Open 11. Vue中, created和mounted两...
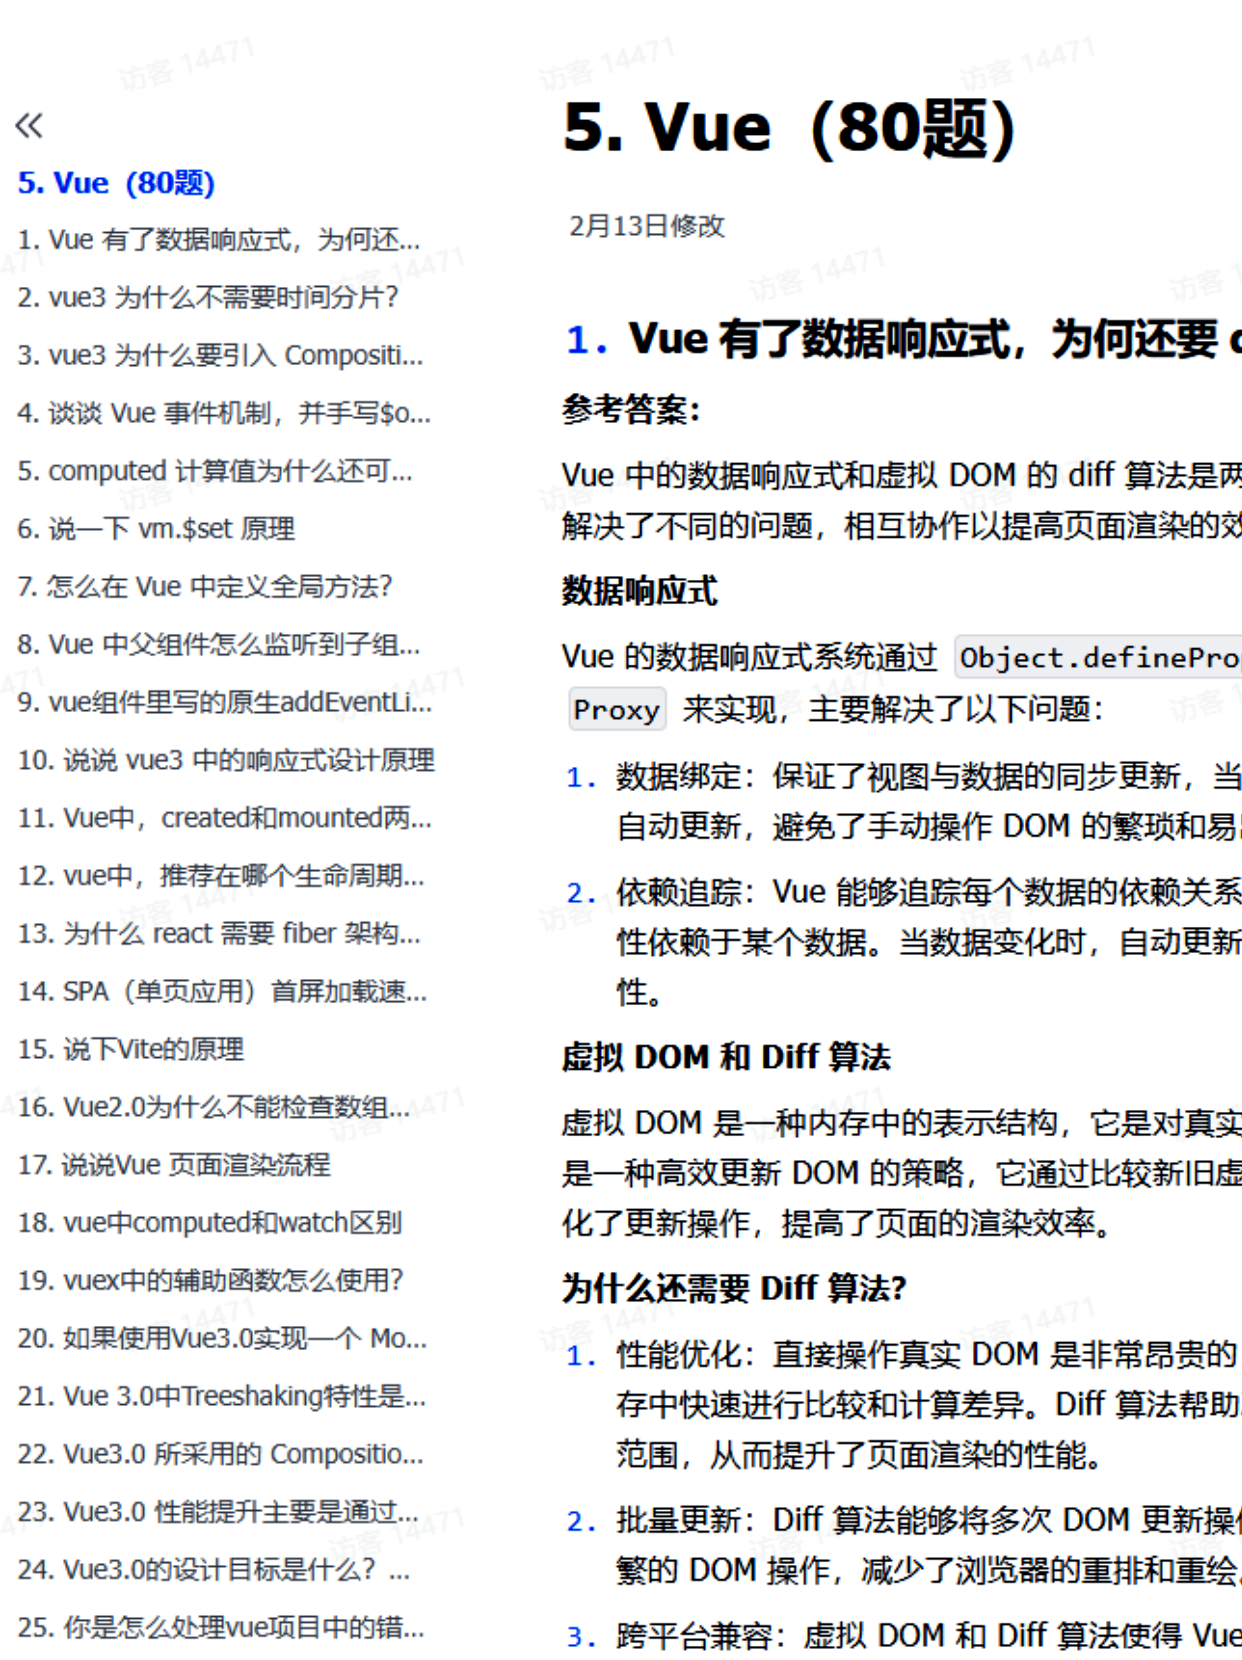The image size is (1242, 1660). 224,818
